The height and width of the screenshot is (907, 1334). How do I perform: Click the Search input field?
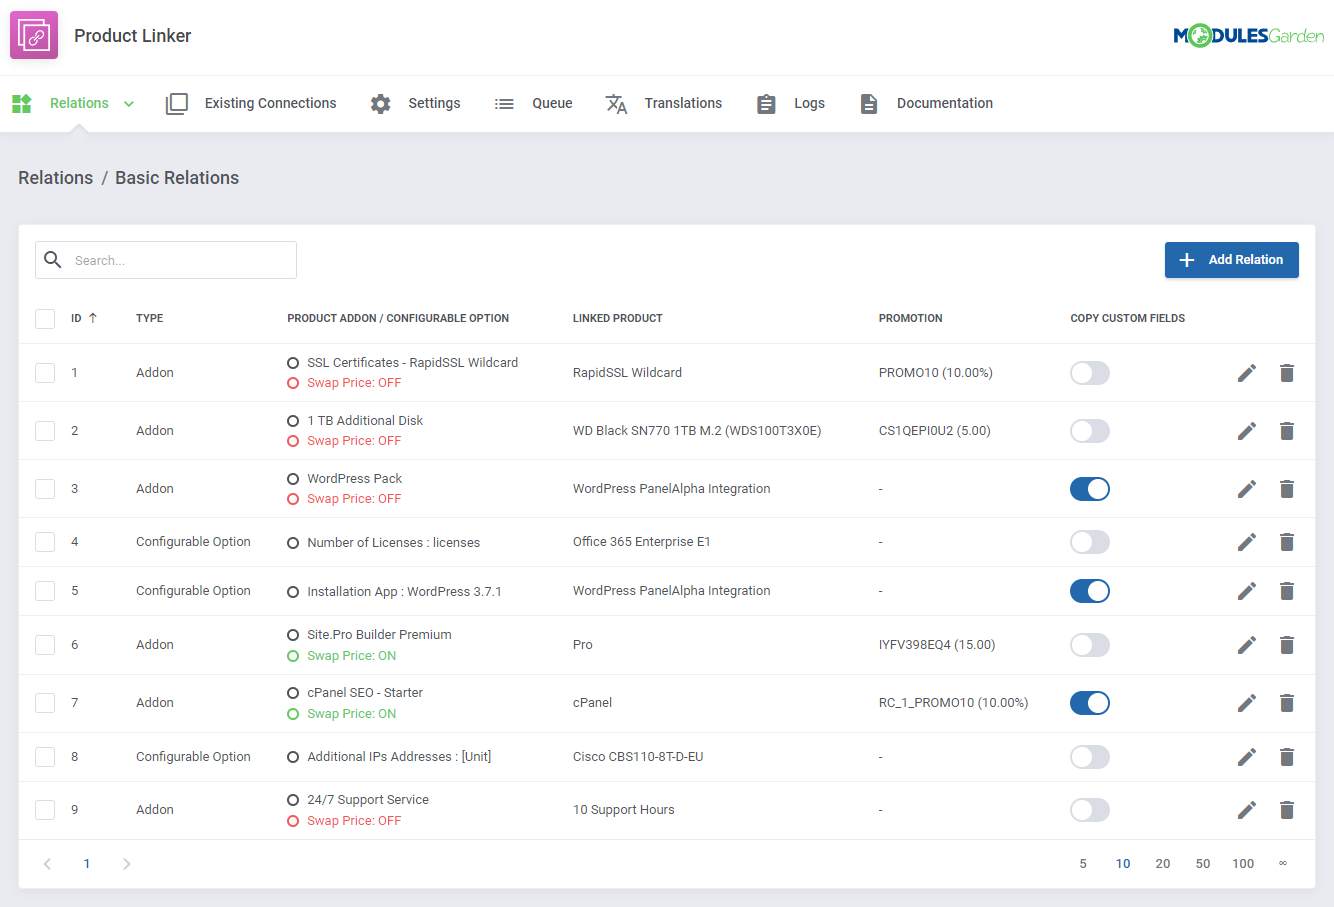click(x=180, y=260)
